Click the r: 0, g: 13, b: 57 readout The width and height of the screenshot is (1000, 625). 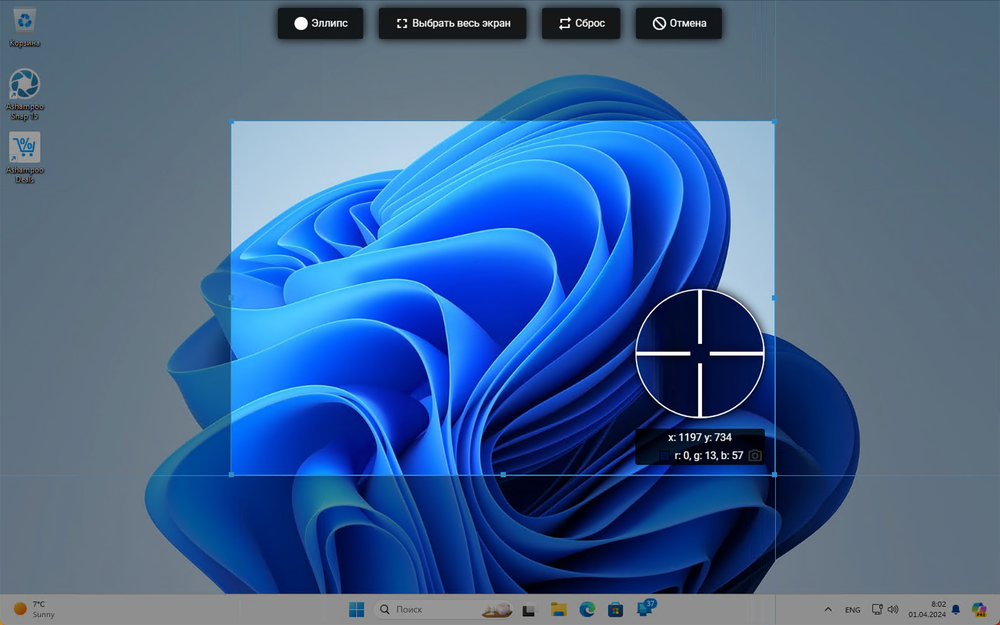[709, 455]
